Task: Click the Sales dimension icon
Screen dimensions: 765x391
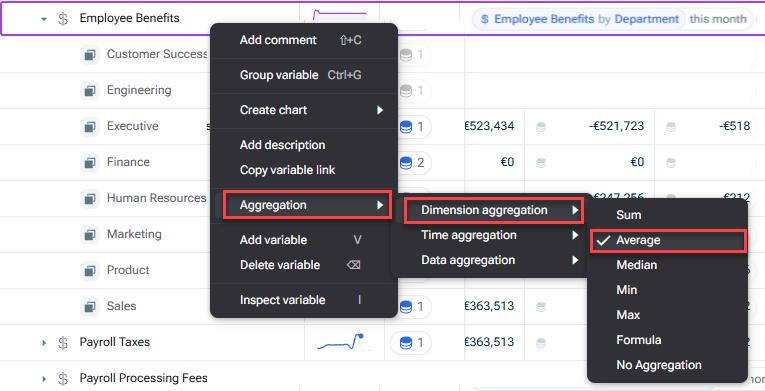Action: click(90, 307)
